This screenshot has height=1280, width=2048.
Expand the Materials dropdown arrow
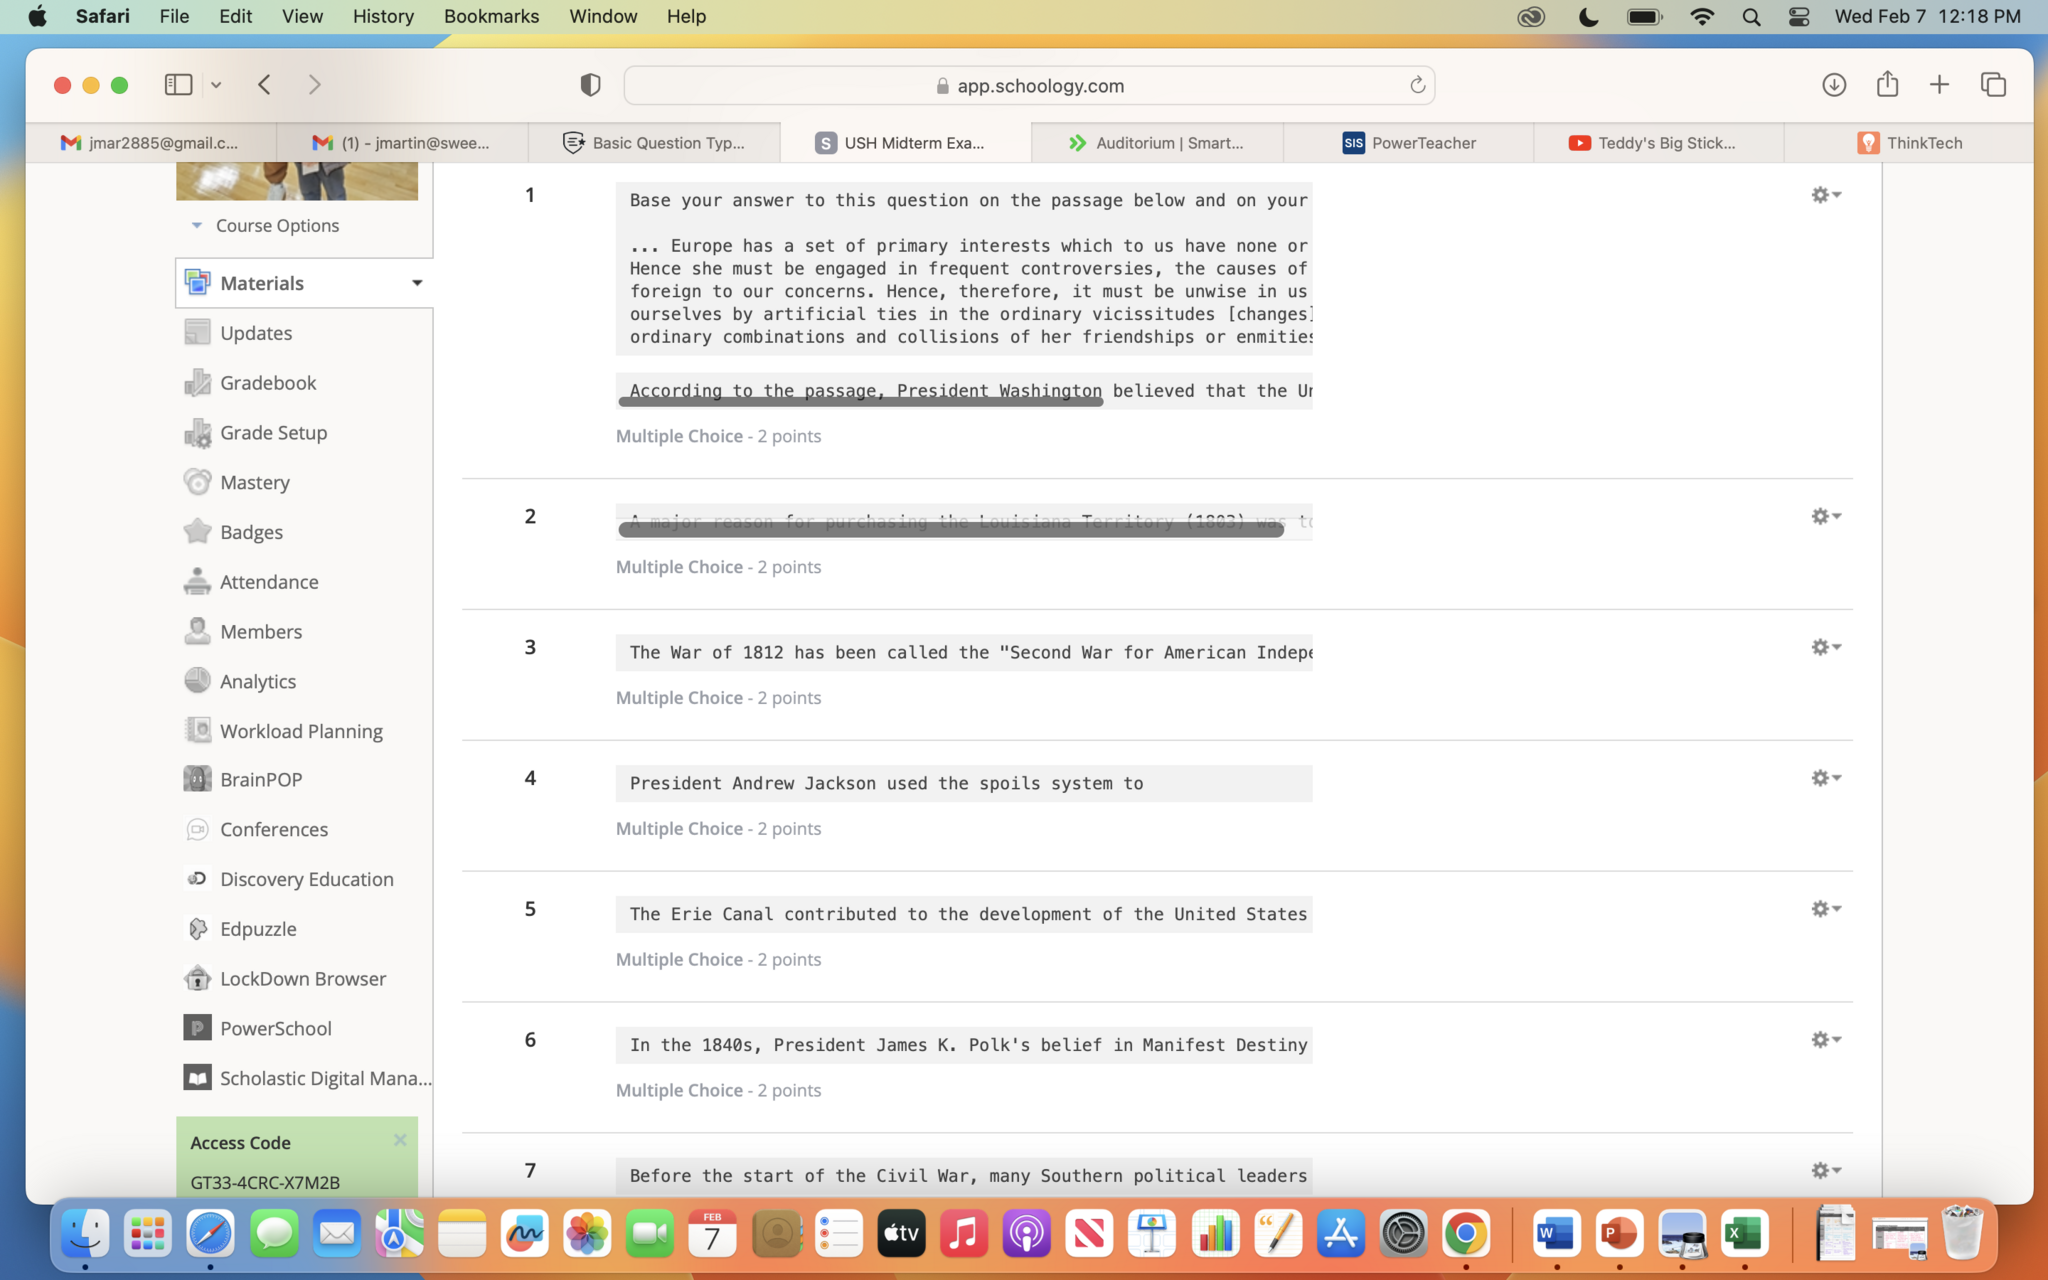[x=417, y=283]
